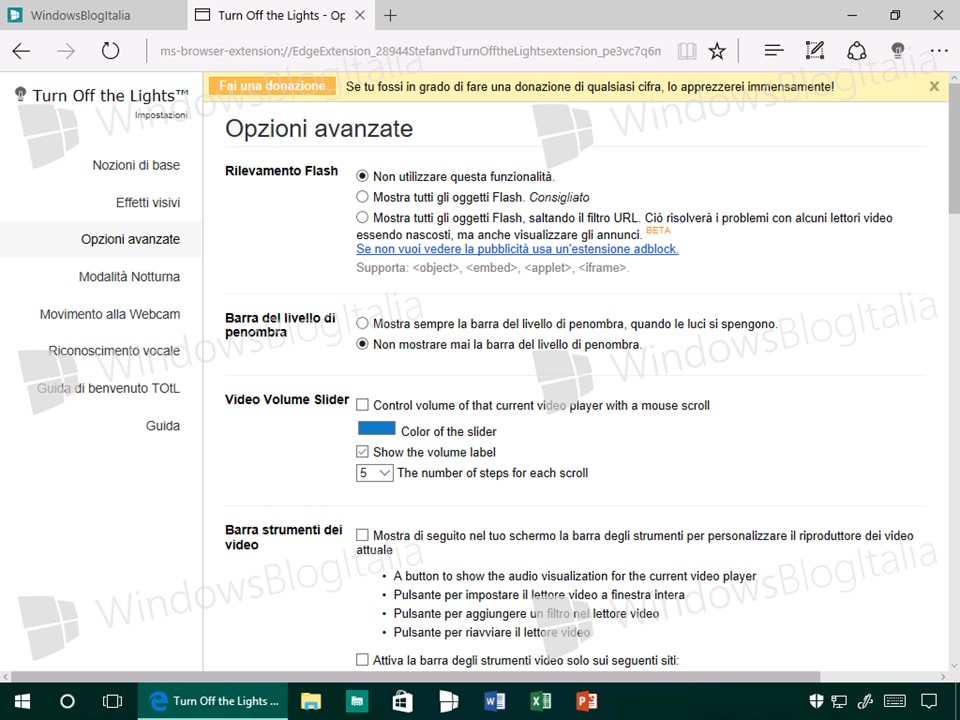Launch Excel from the taskbar
The image size is (960, 720).
pyautogui.click(x=541, y=701)
